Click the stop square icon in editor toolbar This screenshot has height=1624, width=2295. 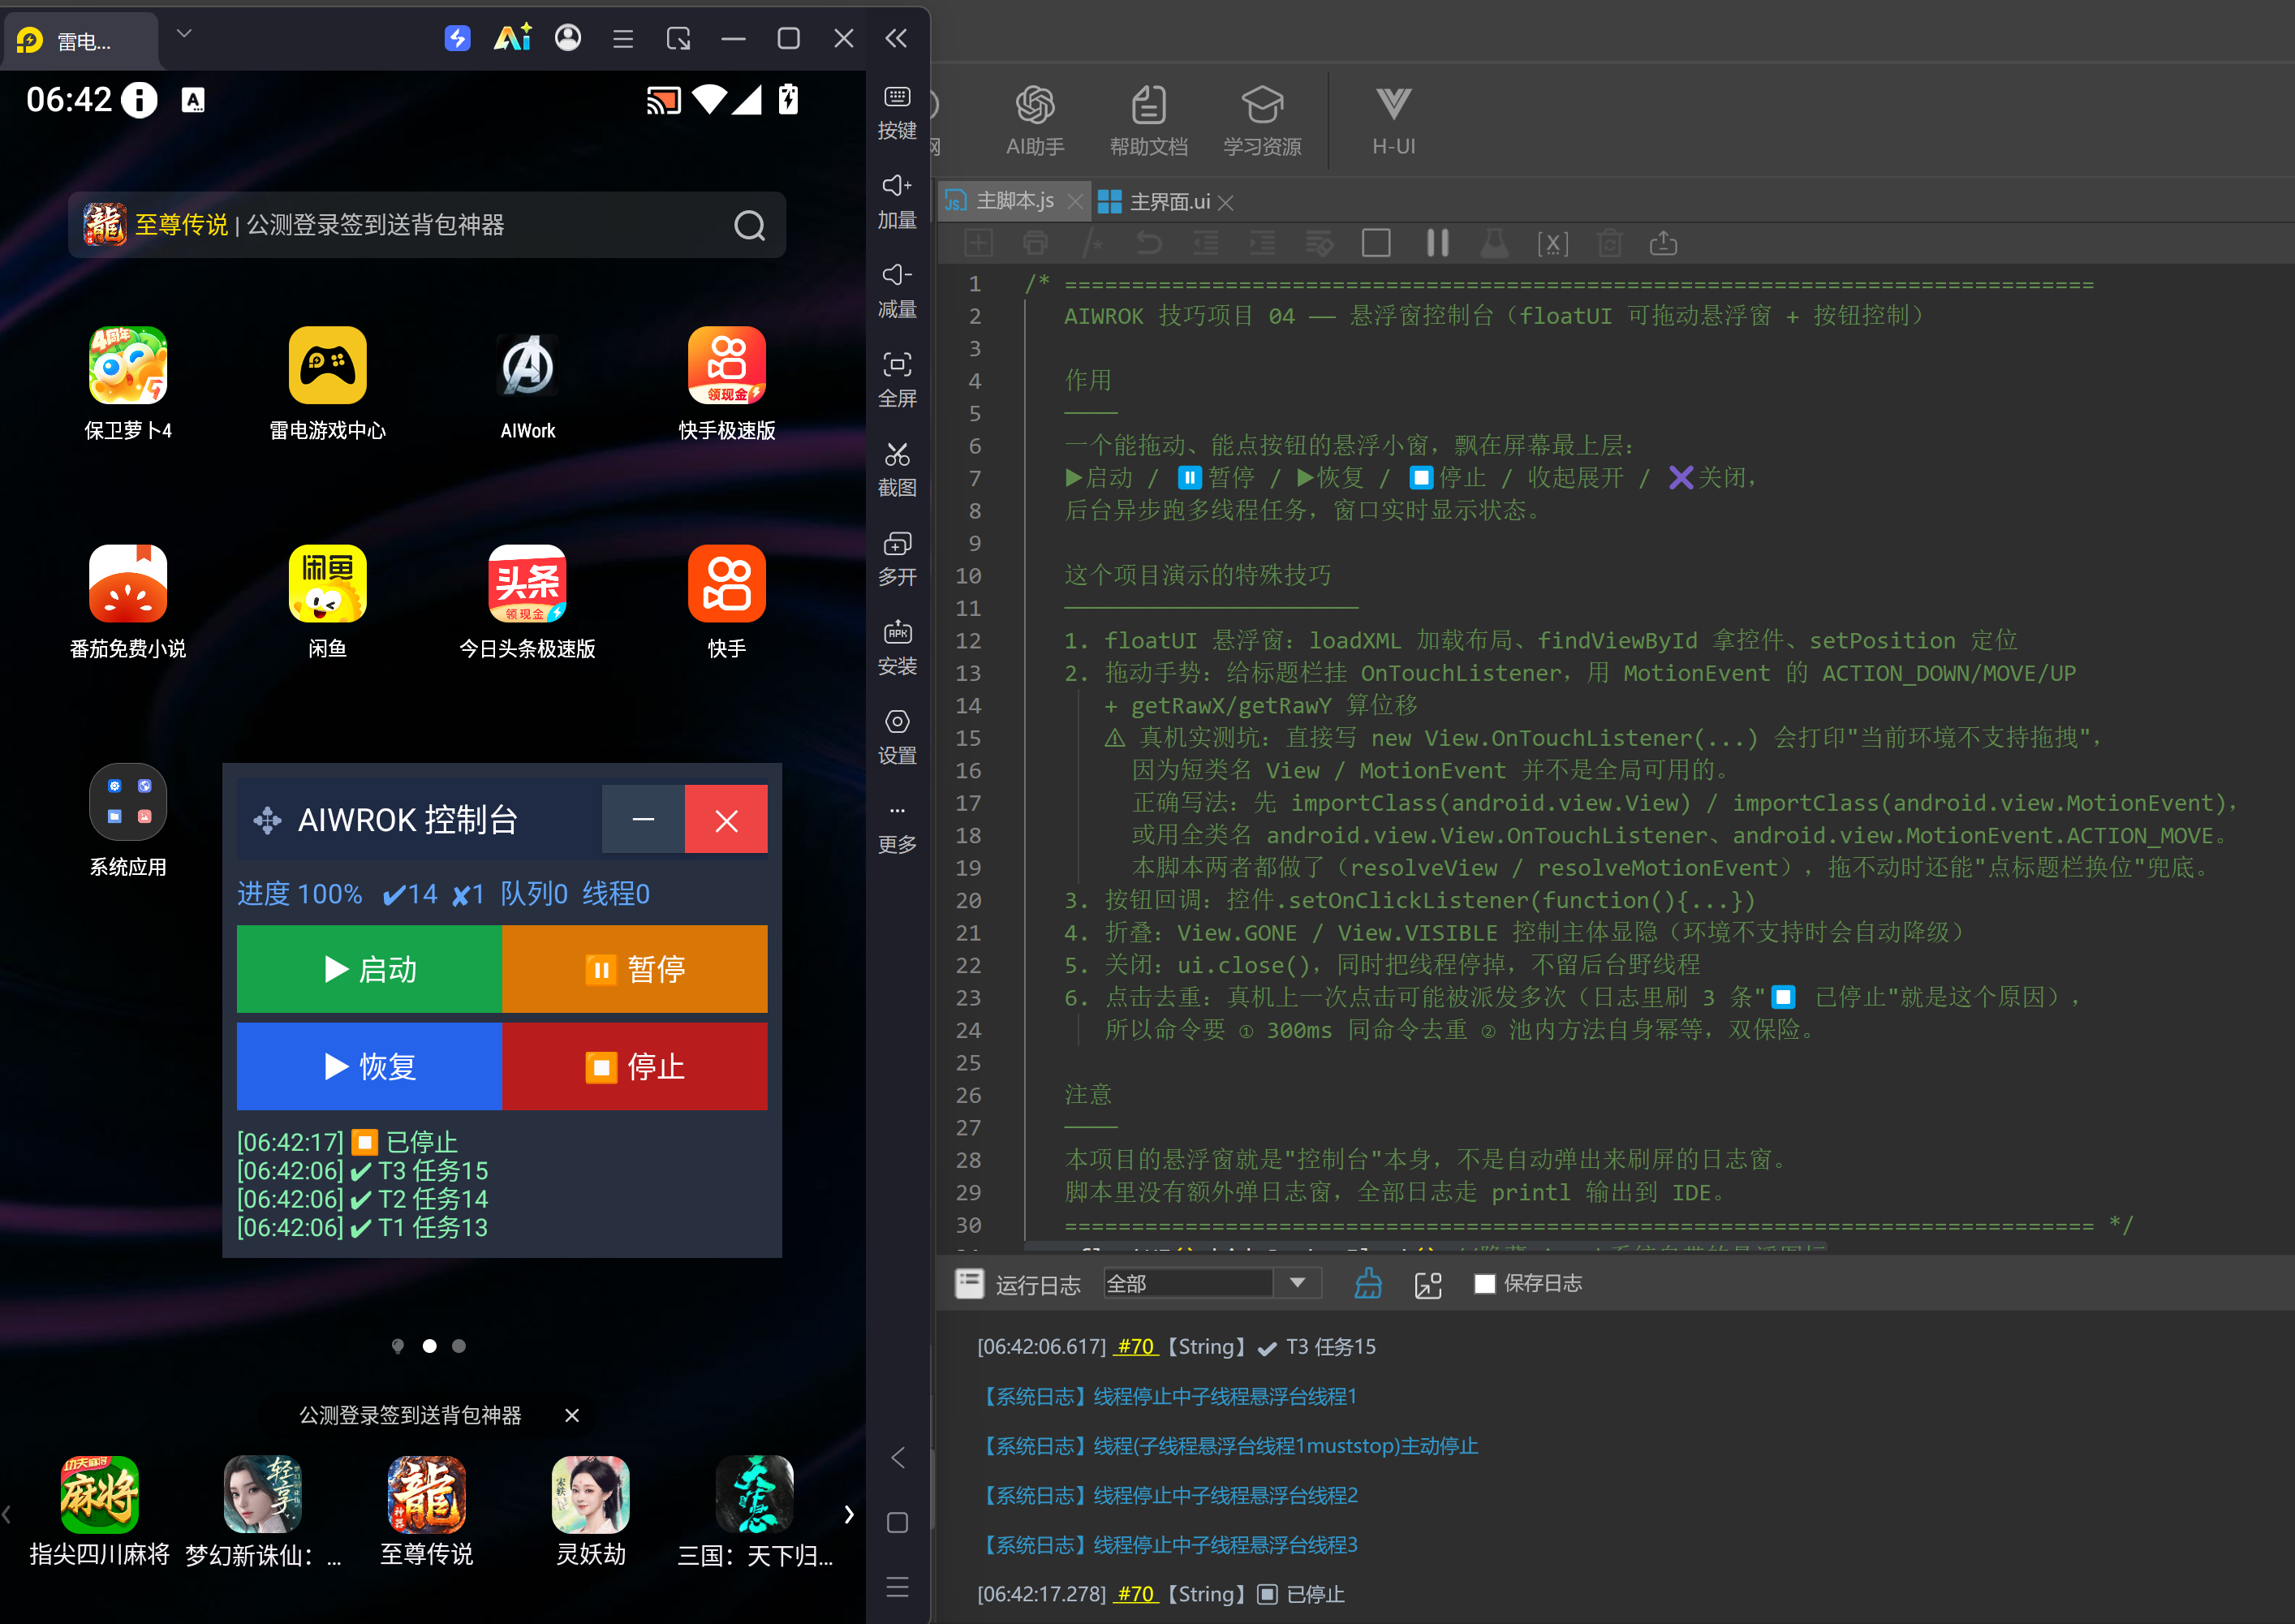pyautogui.click(x=1376, y=243)
